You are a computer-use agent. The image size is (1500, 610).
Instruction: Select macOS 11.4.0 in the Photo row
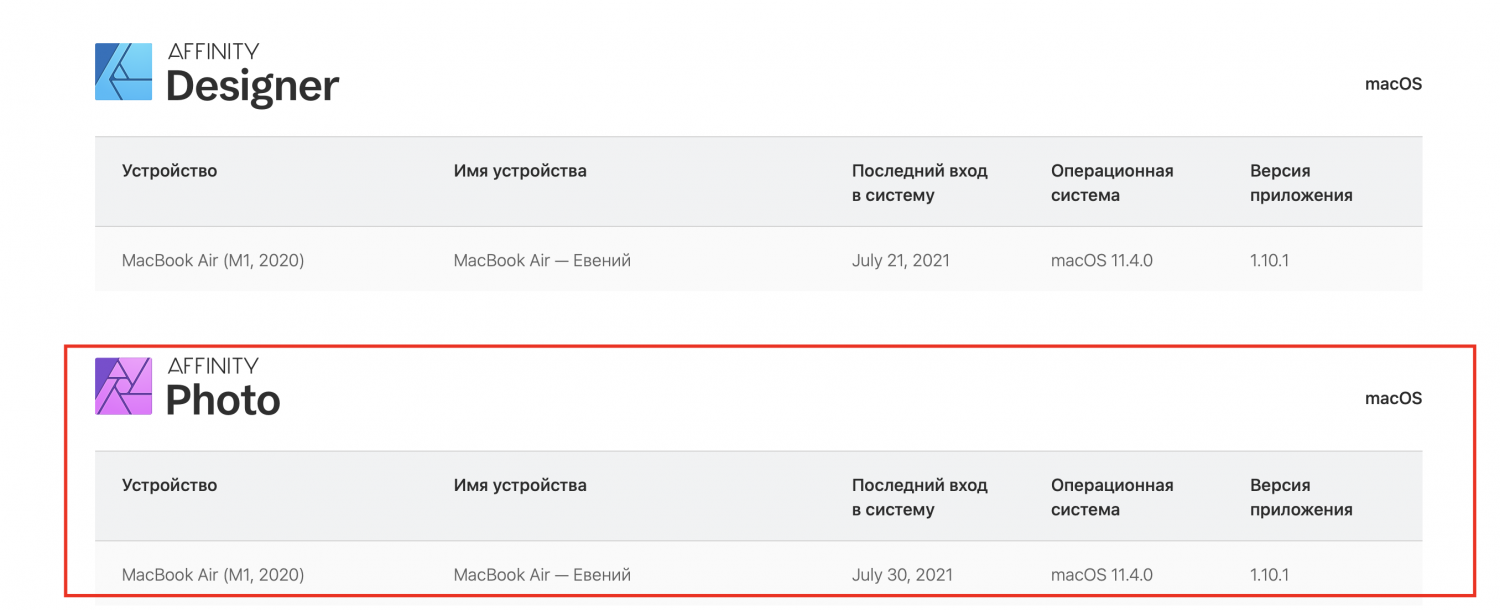pos(1101,575)
